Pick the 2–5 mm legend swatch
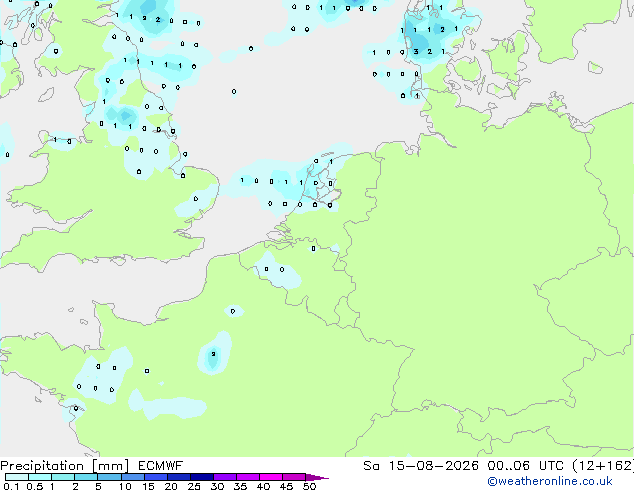This screenshot has width=634, height=490. (86, 477)
